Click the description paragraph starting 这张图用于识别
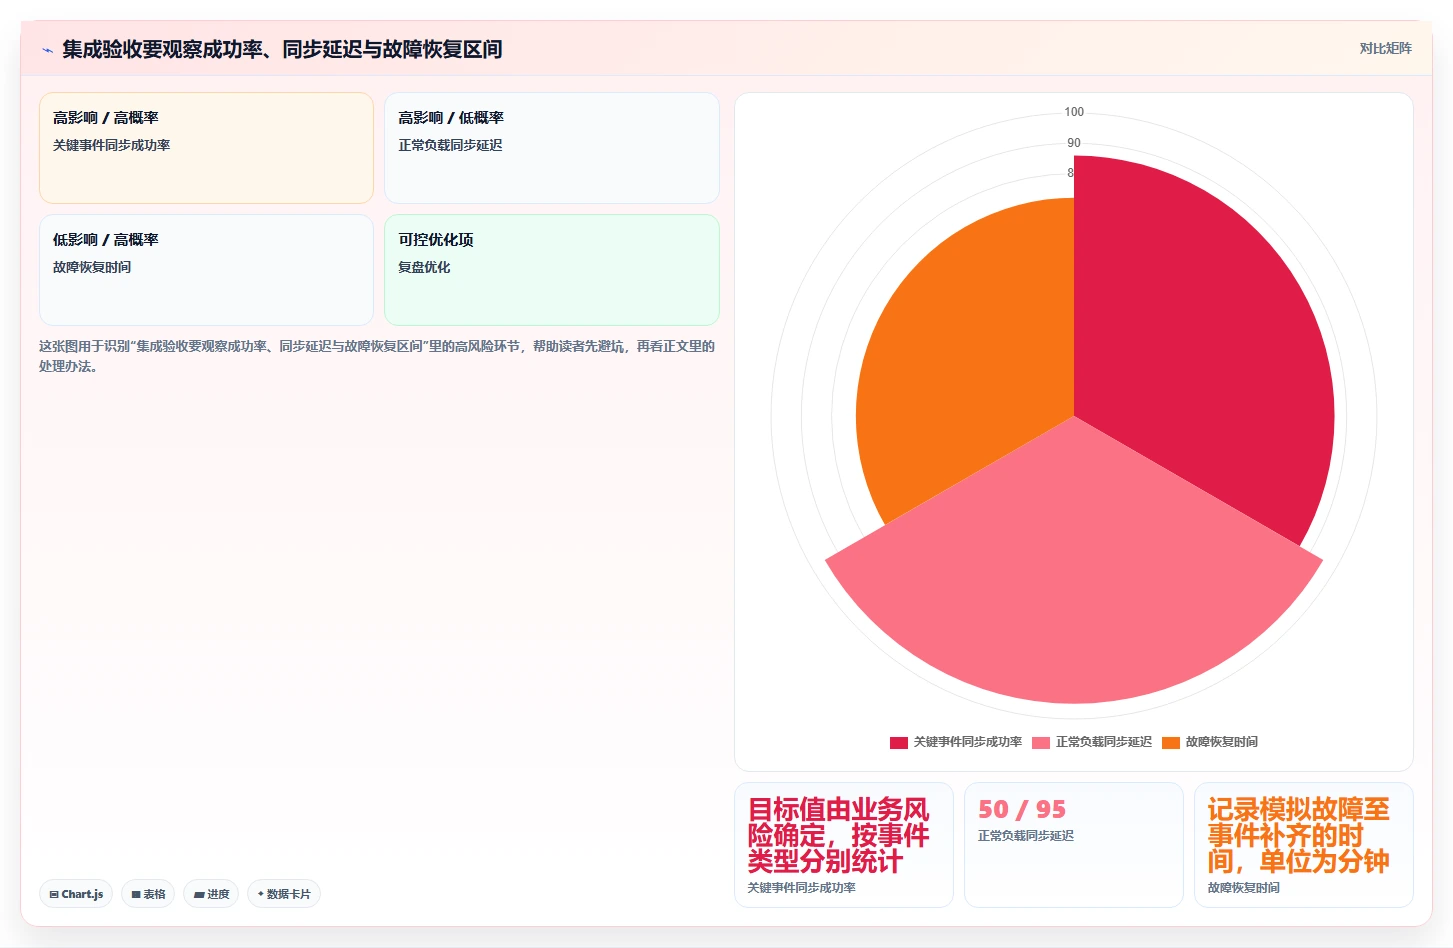 pyautogui.click(x=377, y=356)
